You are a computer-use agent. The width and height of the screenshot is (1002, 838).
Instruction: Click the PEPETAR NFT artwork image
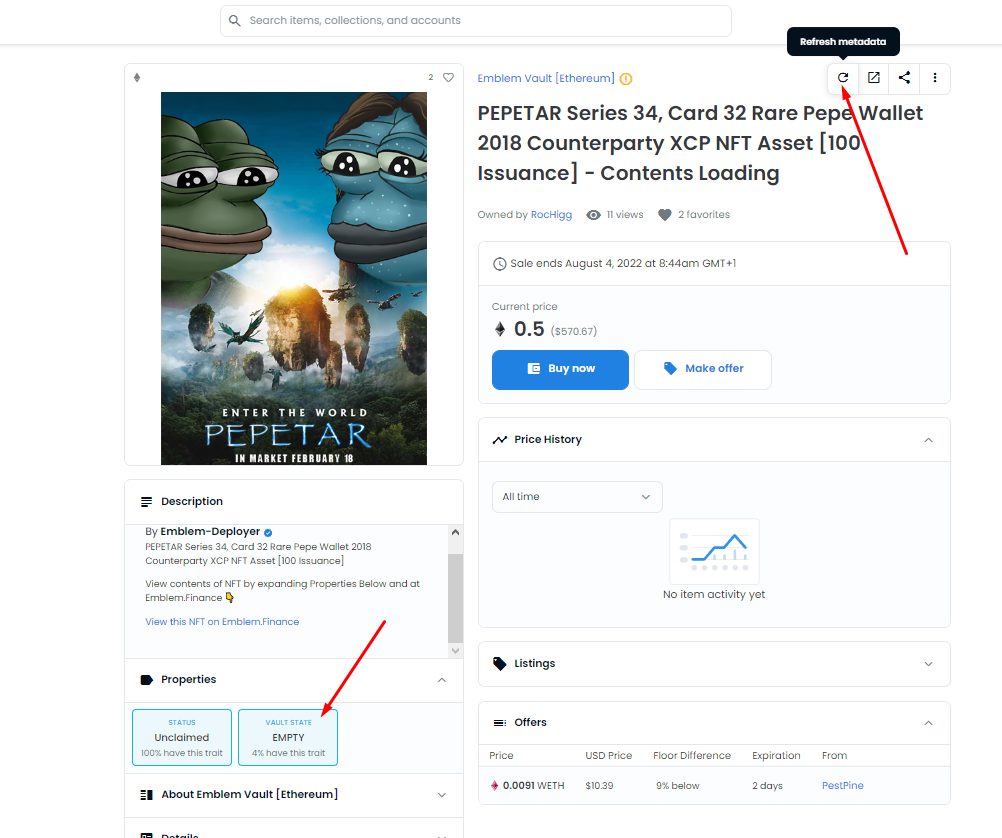click(294, 278)
